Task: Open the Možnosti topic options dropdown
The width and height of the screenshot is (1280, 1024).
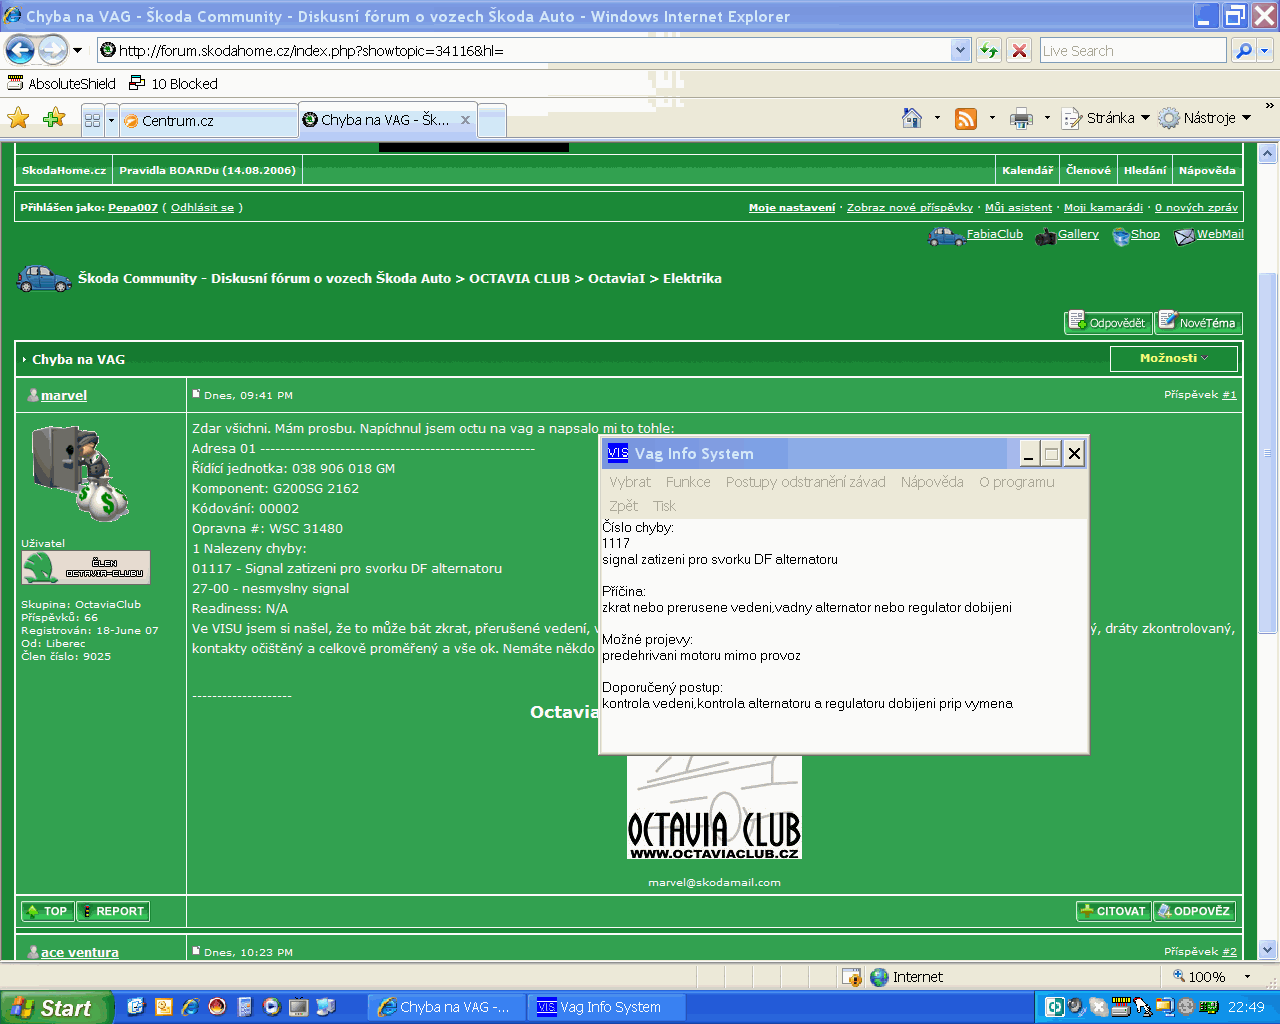Action: click(1174, 358)
